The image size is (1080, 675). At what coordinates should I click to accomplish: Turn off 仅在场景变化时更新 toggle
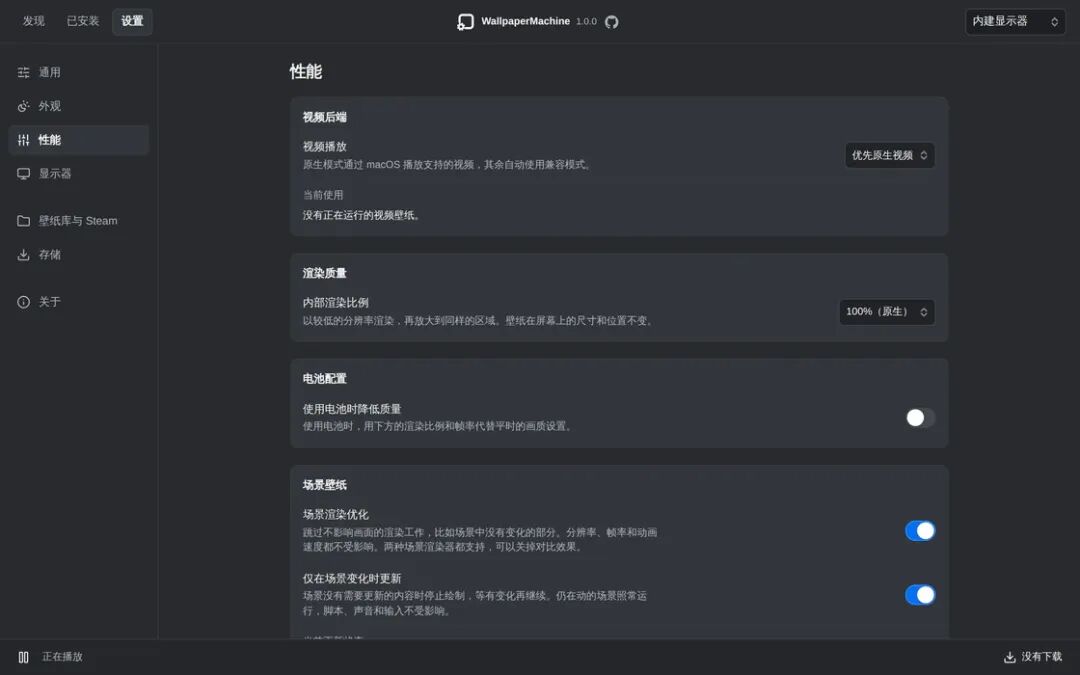tap(920, 594)
